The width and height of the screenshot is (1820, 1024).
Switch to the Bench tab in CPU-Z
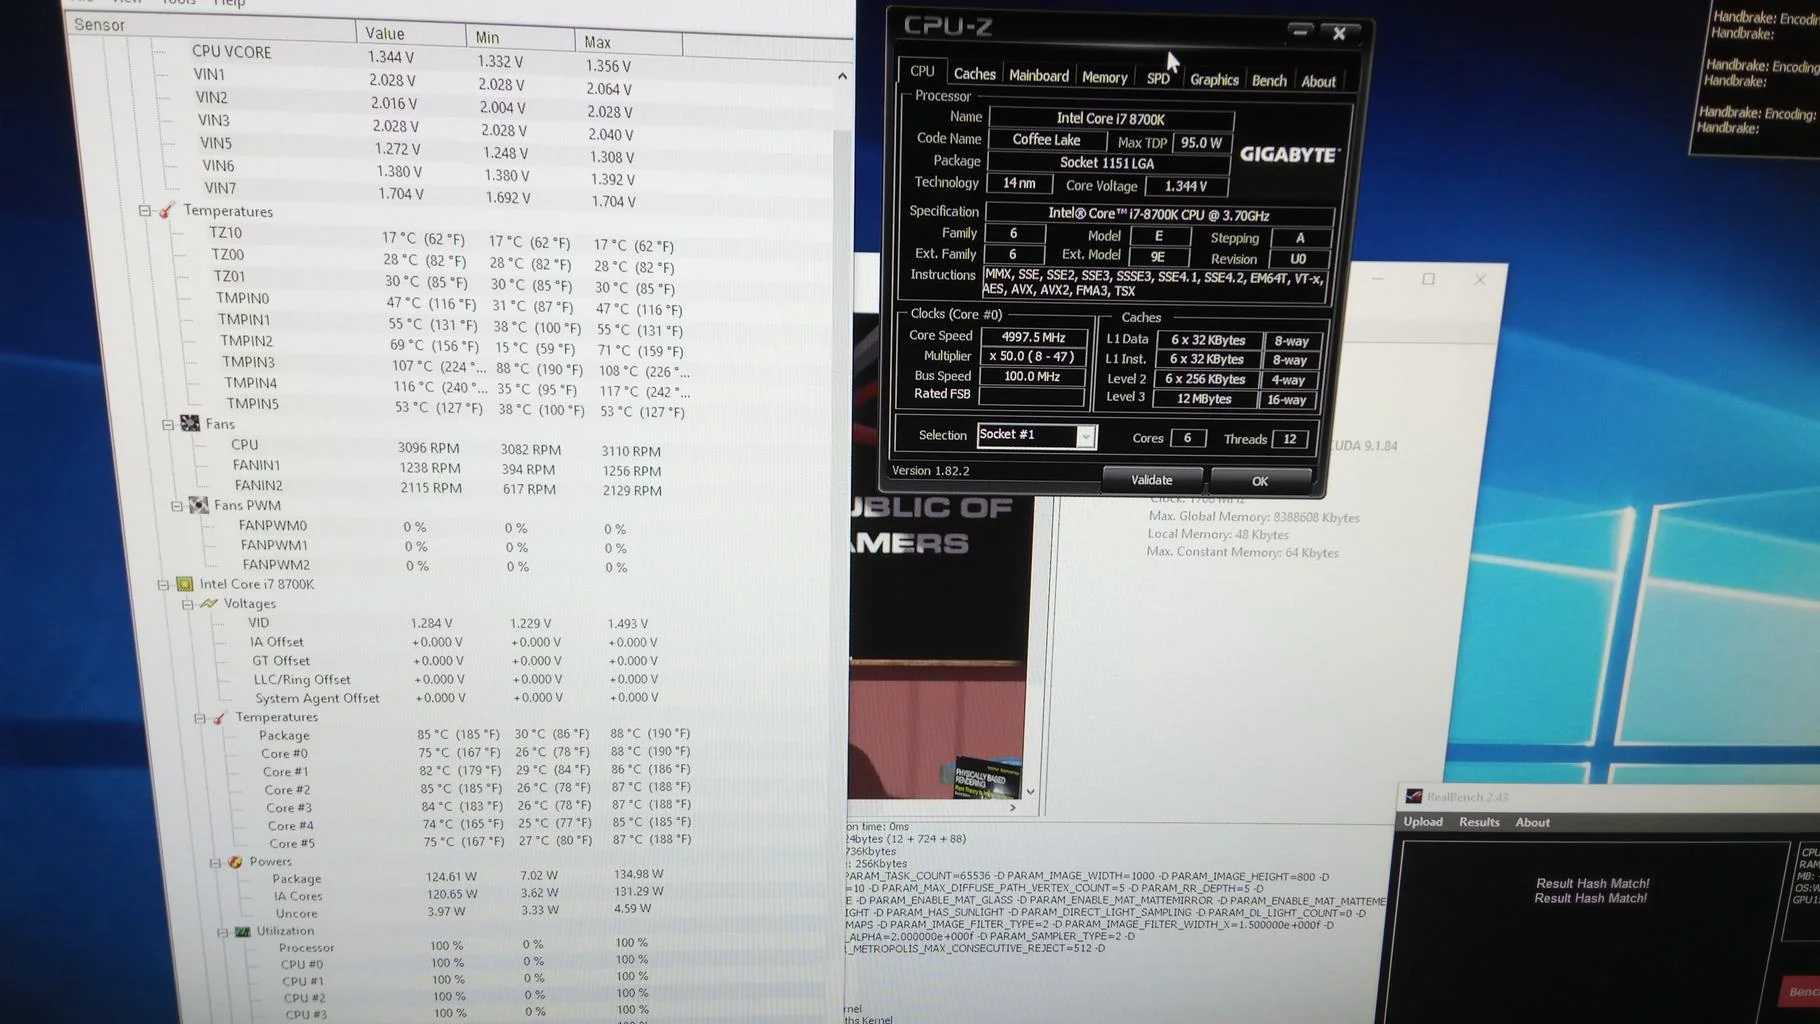click(1269, 81)
